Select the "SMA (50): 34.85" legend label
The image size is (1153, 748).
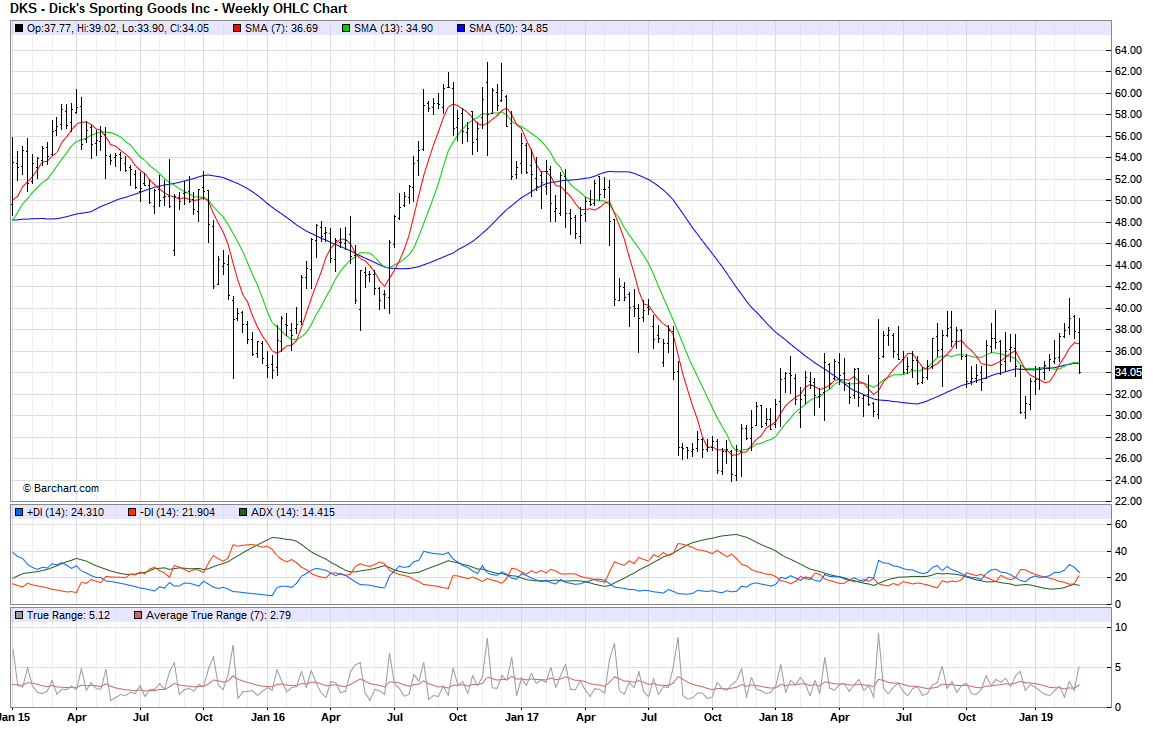coord(508,29)
